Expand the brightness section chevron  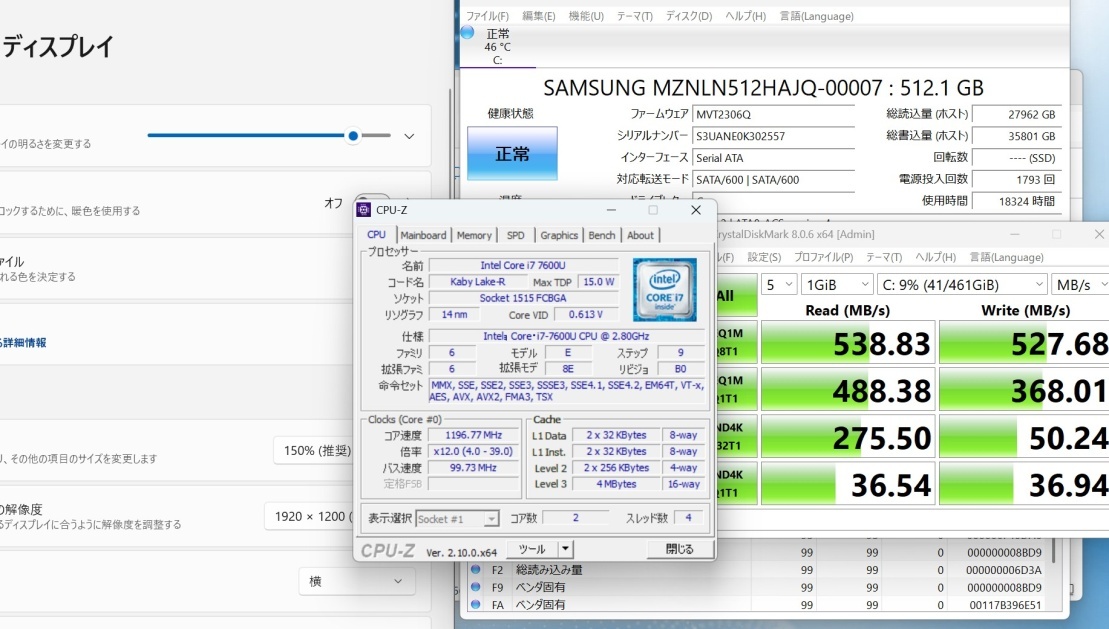(x=409, y=136)
